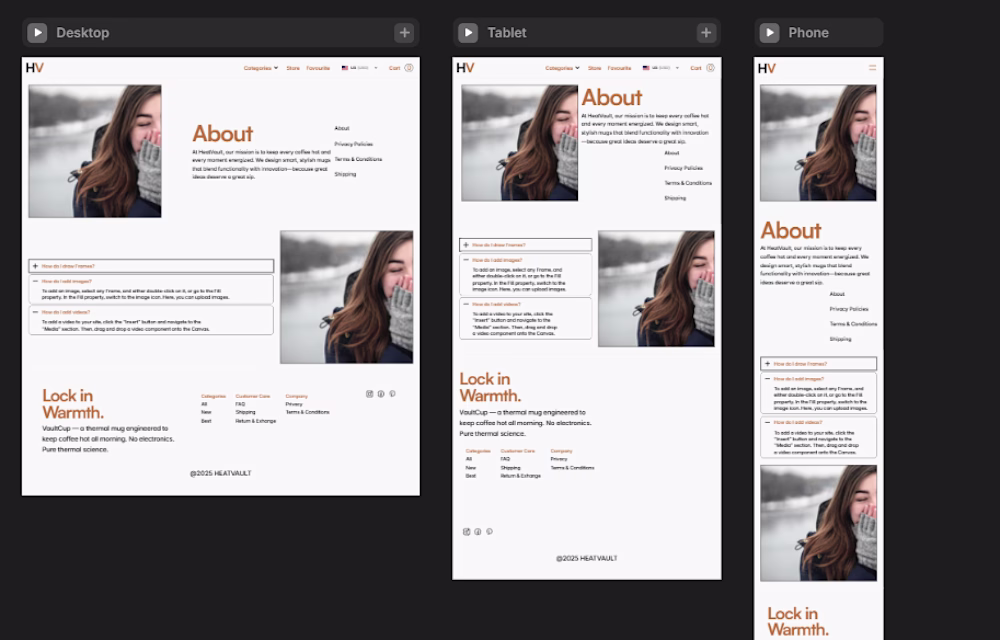Select the top hero image in Desktop frame

(x=95, y=151)
